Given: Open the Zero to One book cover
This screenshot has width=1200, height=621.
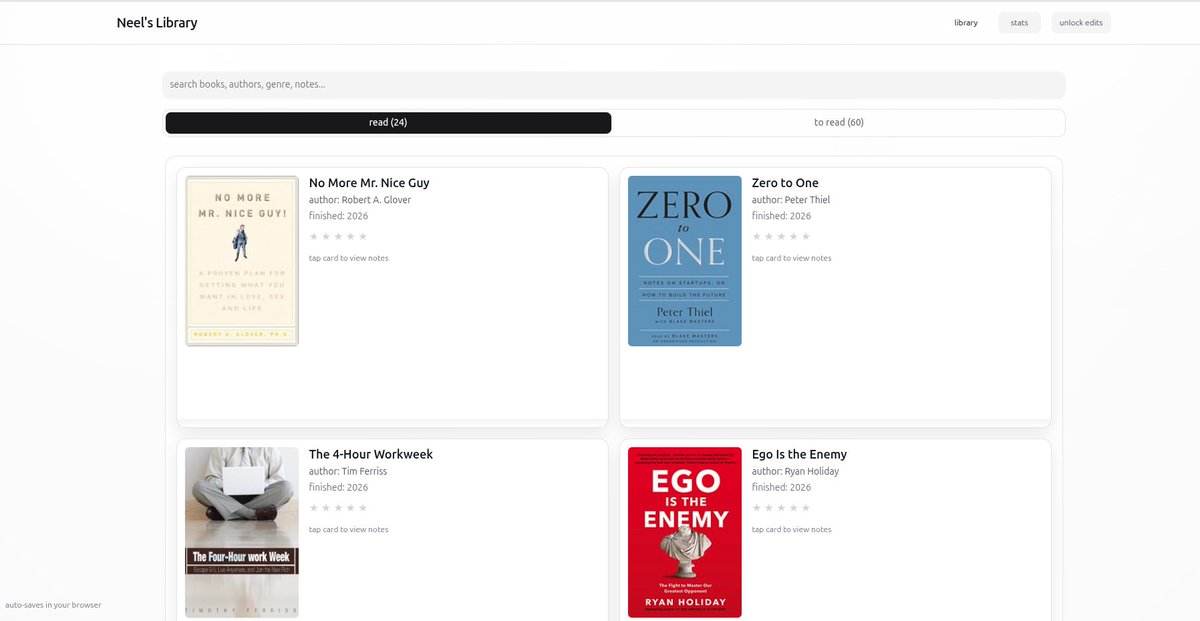Looking at the screenshot, I should point(685,261).
